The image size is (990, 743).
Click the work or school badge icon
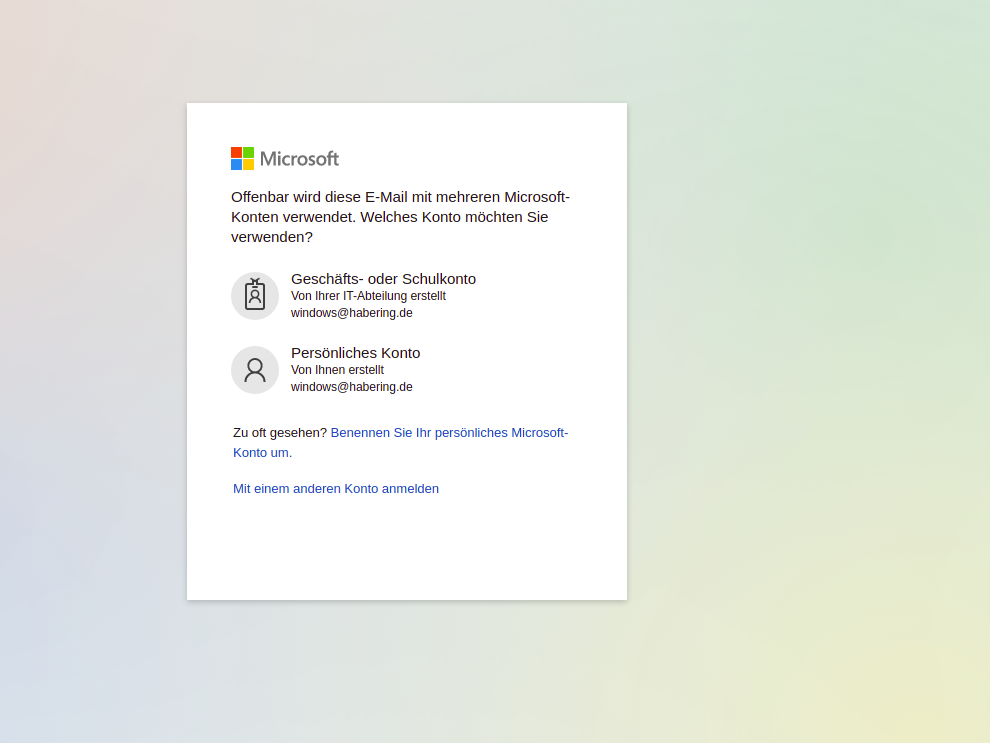pos(254,296)
